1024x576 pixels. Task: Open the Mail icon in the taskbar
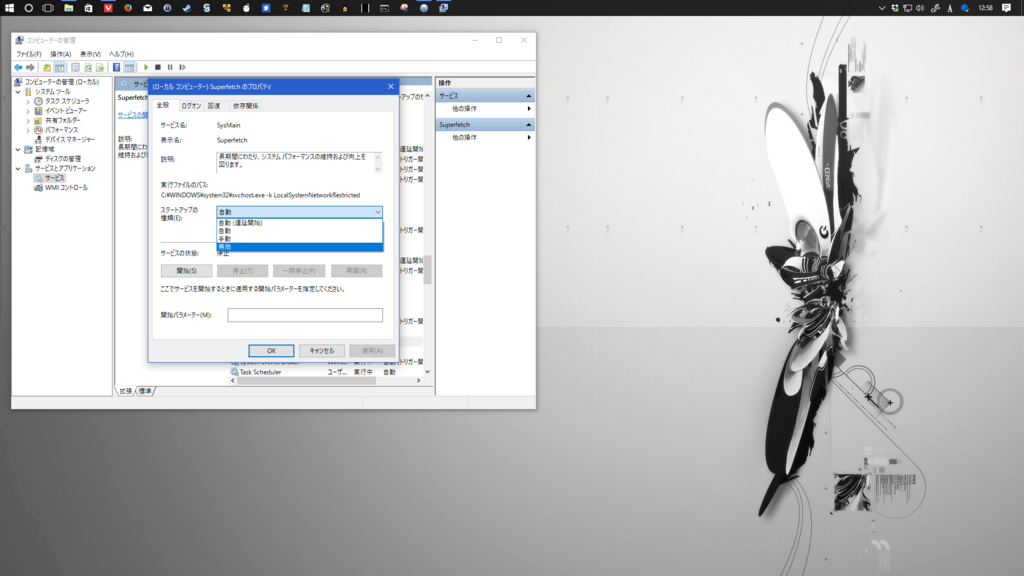148,8
